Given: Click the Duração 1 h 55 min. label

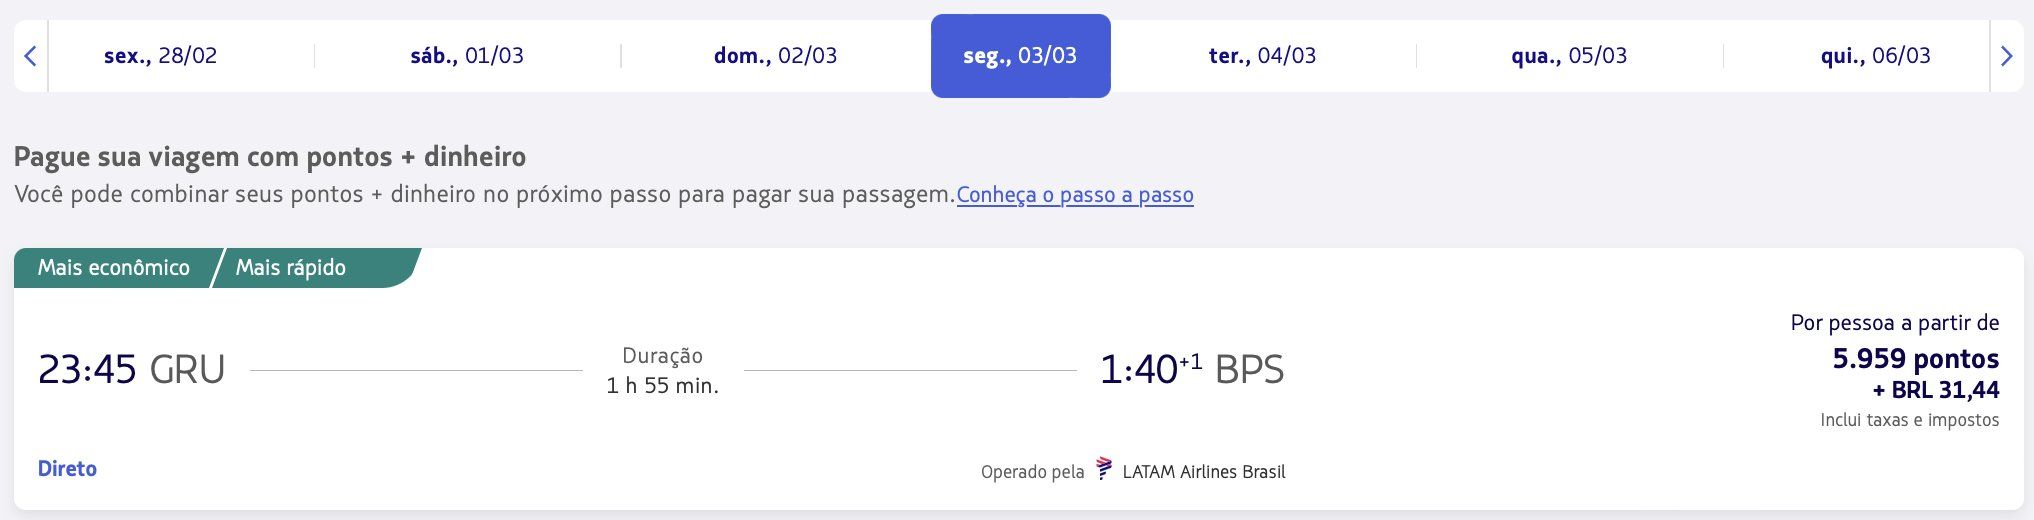Looking at the screenshot, I should 662,370.
